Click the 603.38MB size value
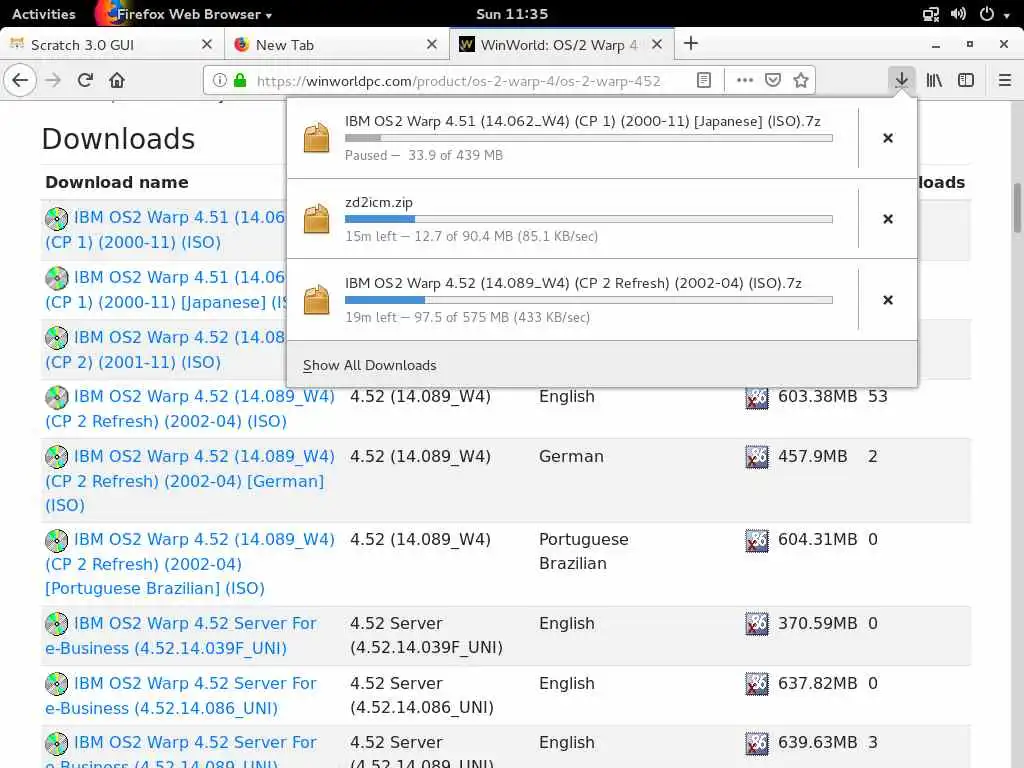Viewport: 1024px width, 768px height. coord(817,396)
